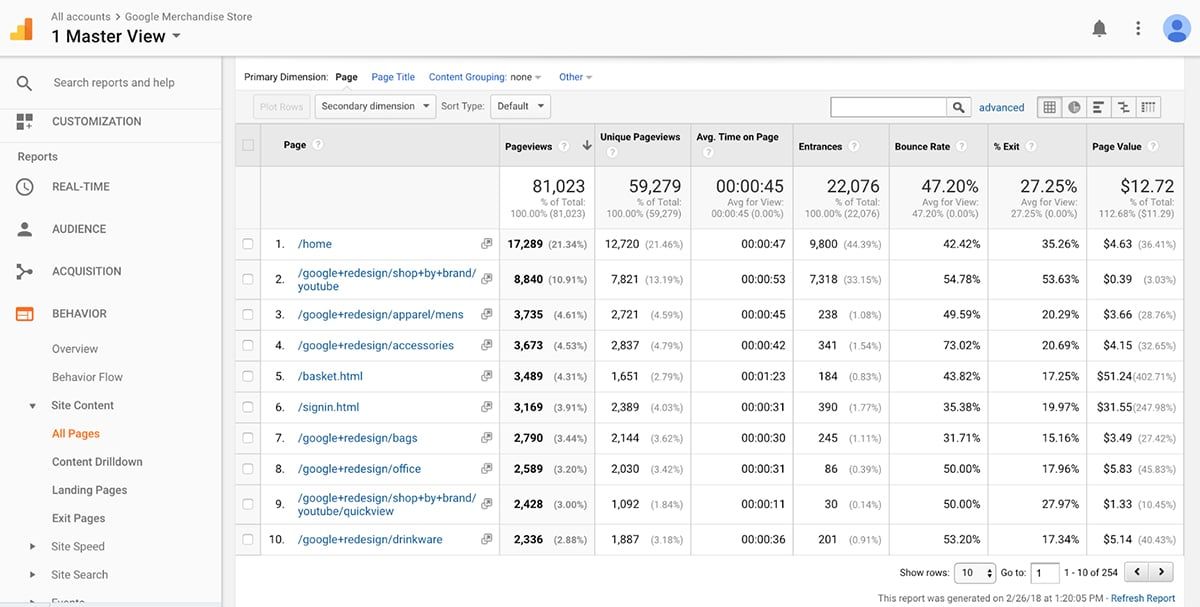Open Landing Pages in sidebar
This screenshot has height=607, width=1200.
coord(89,490)
